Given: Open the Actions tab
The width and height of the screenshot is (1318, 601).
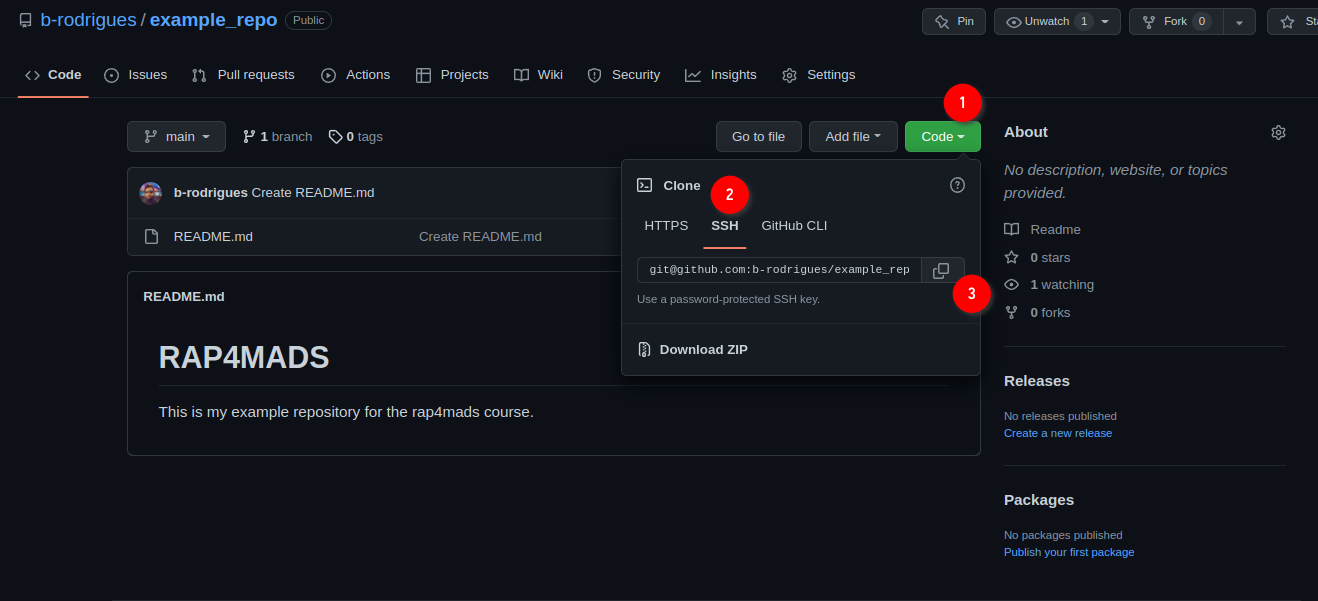Looking at the screenshot, I should click(x=356, y=75).
